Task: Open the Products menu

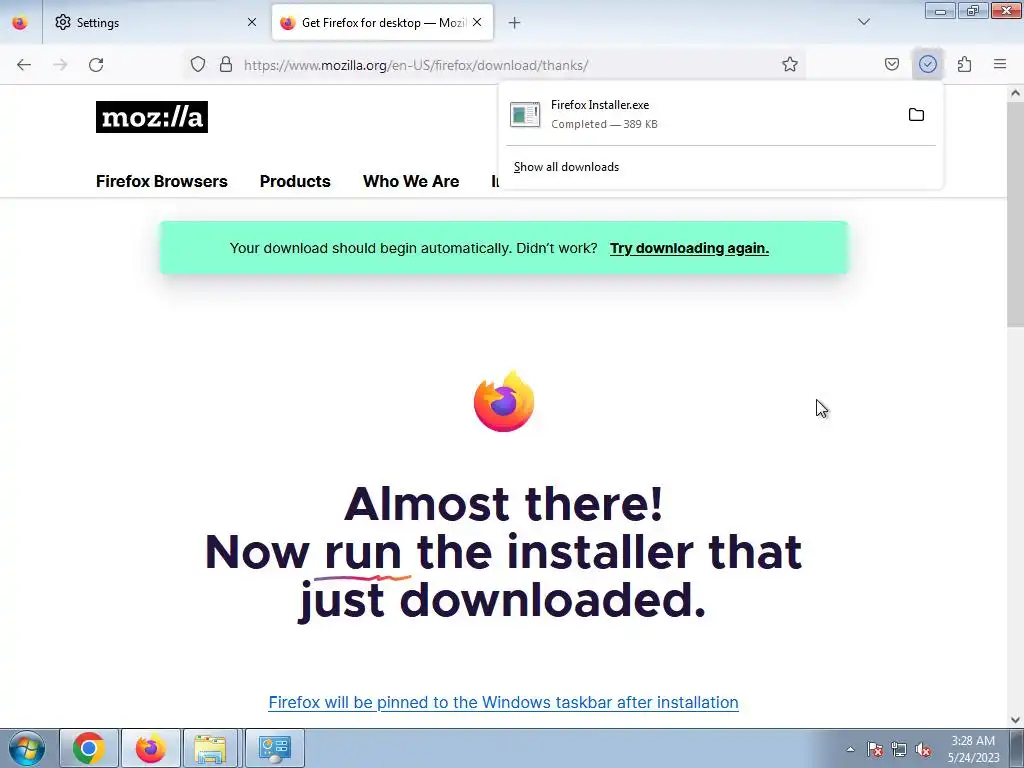Action: (x=295, y=182)
